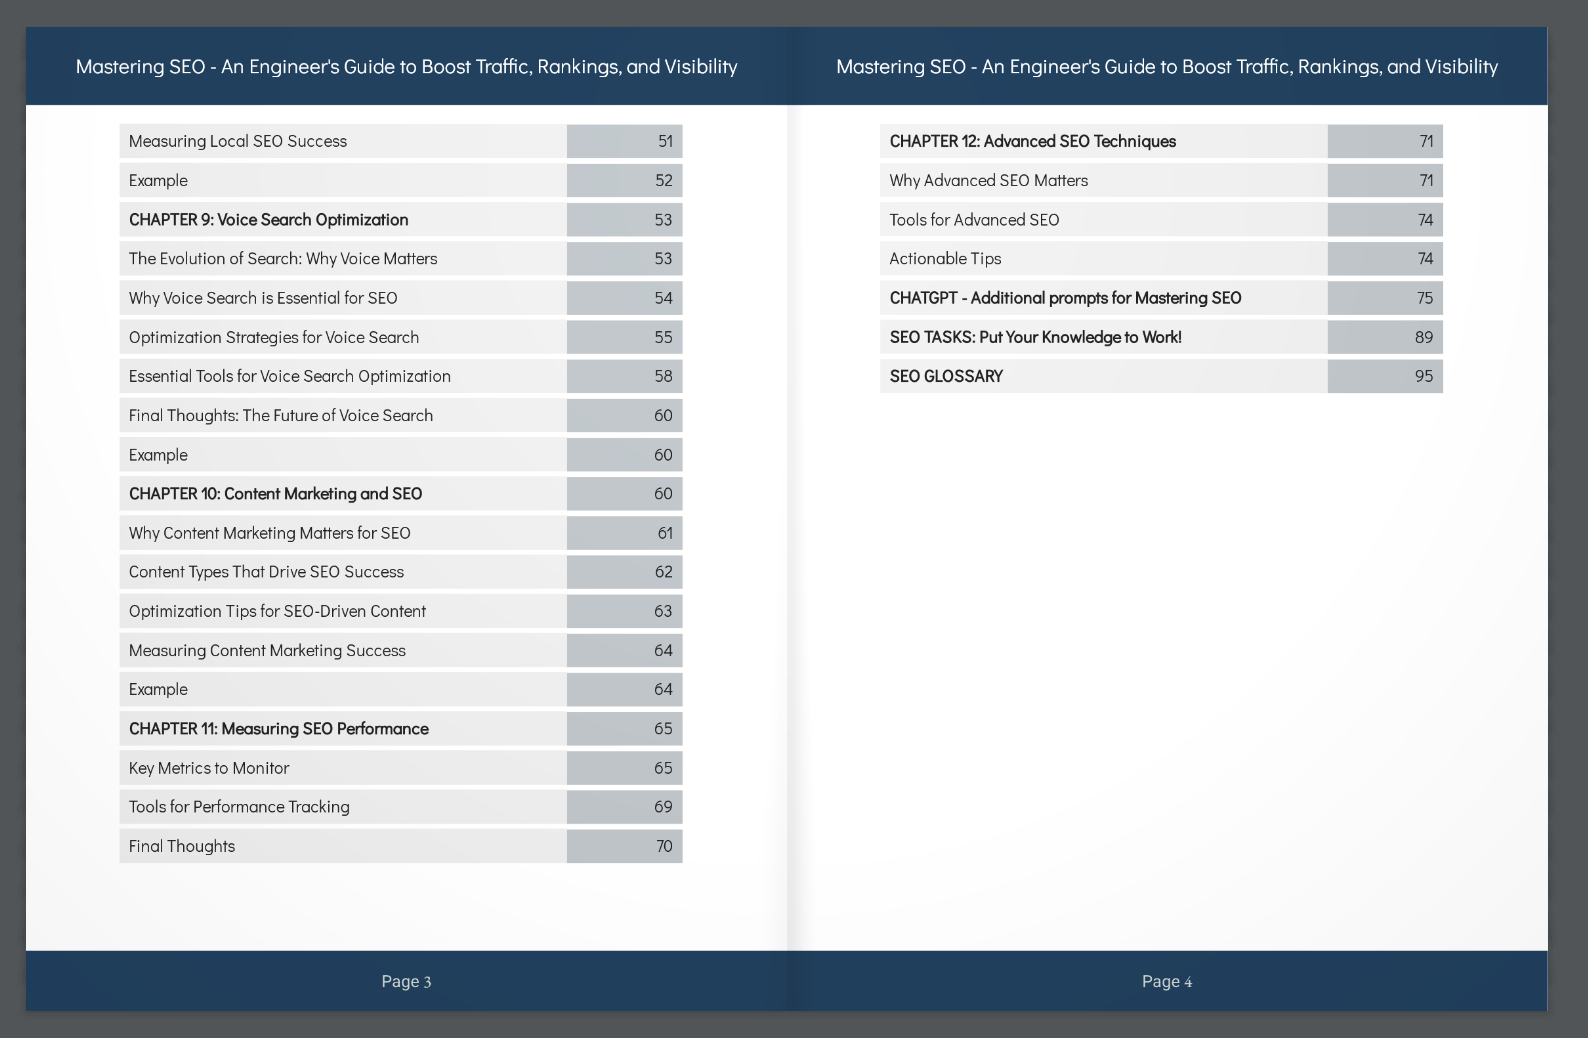The height and width of the screenshot is (1039, 1588).
Task: Click page number 55 for Optimization Strategies
Action: (664, 337)
